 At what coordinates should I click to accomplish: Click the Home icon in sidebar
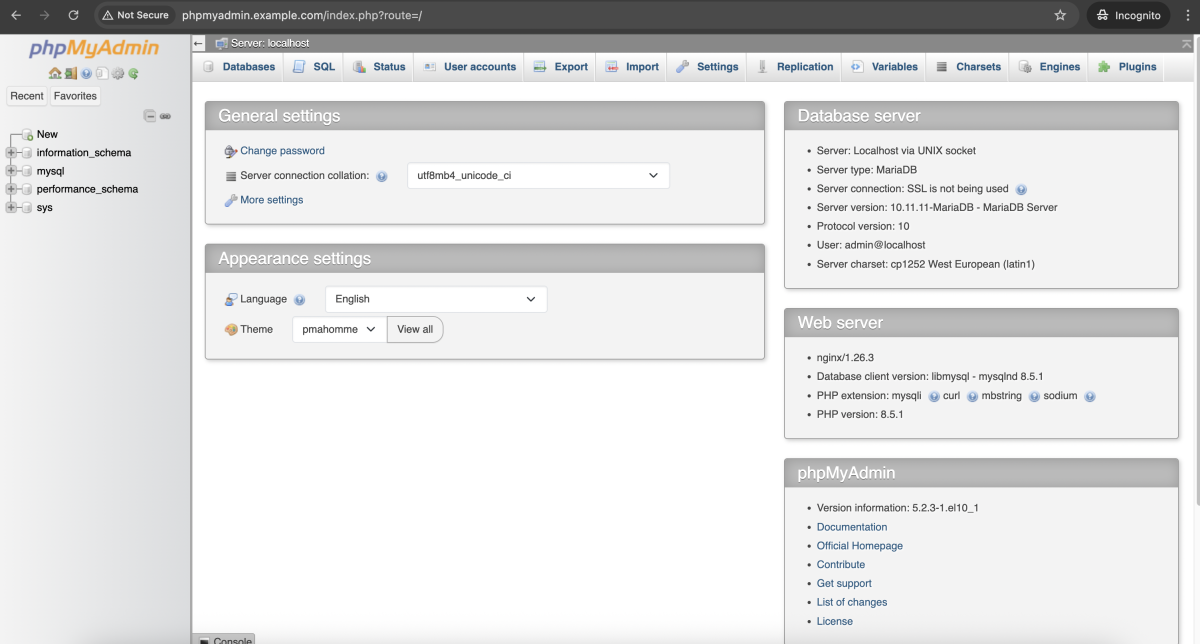pyautogui.click(x=55, y=74)
